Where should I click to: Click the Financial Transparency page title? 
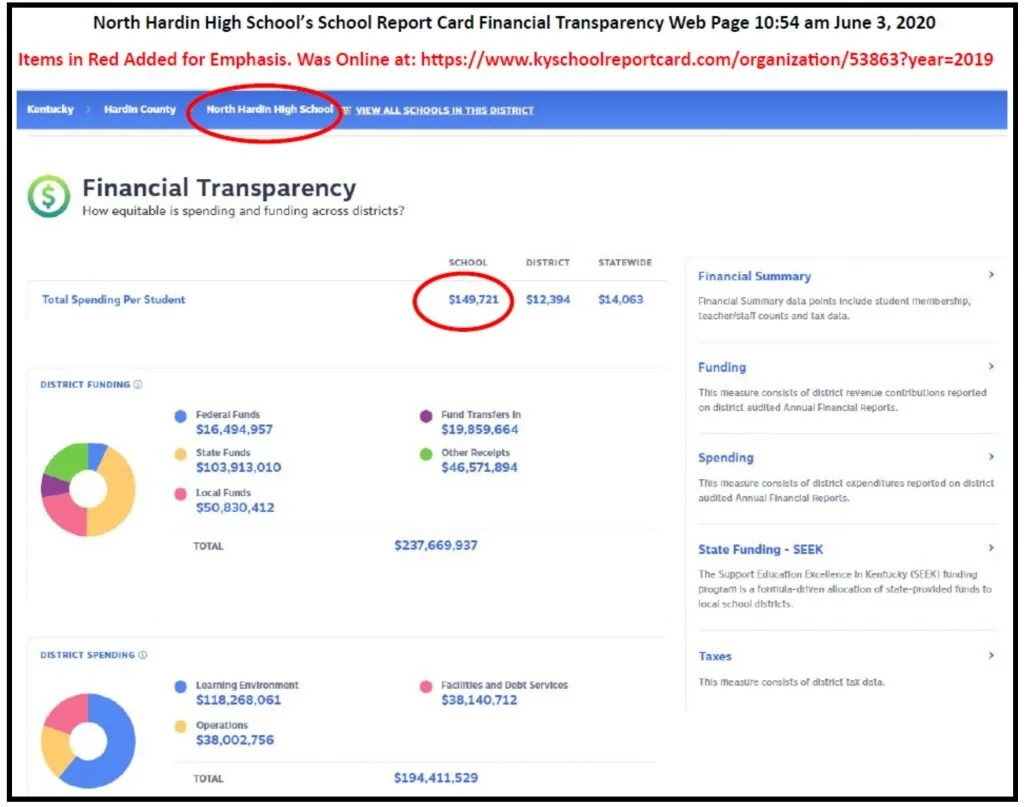(219, 188)
